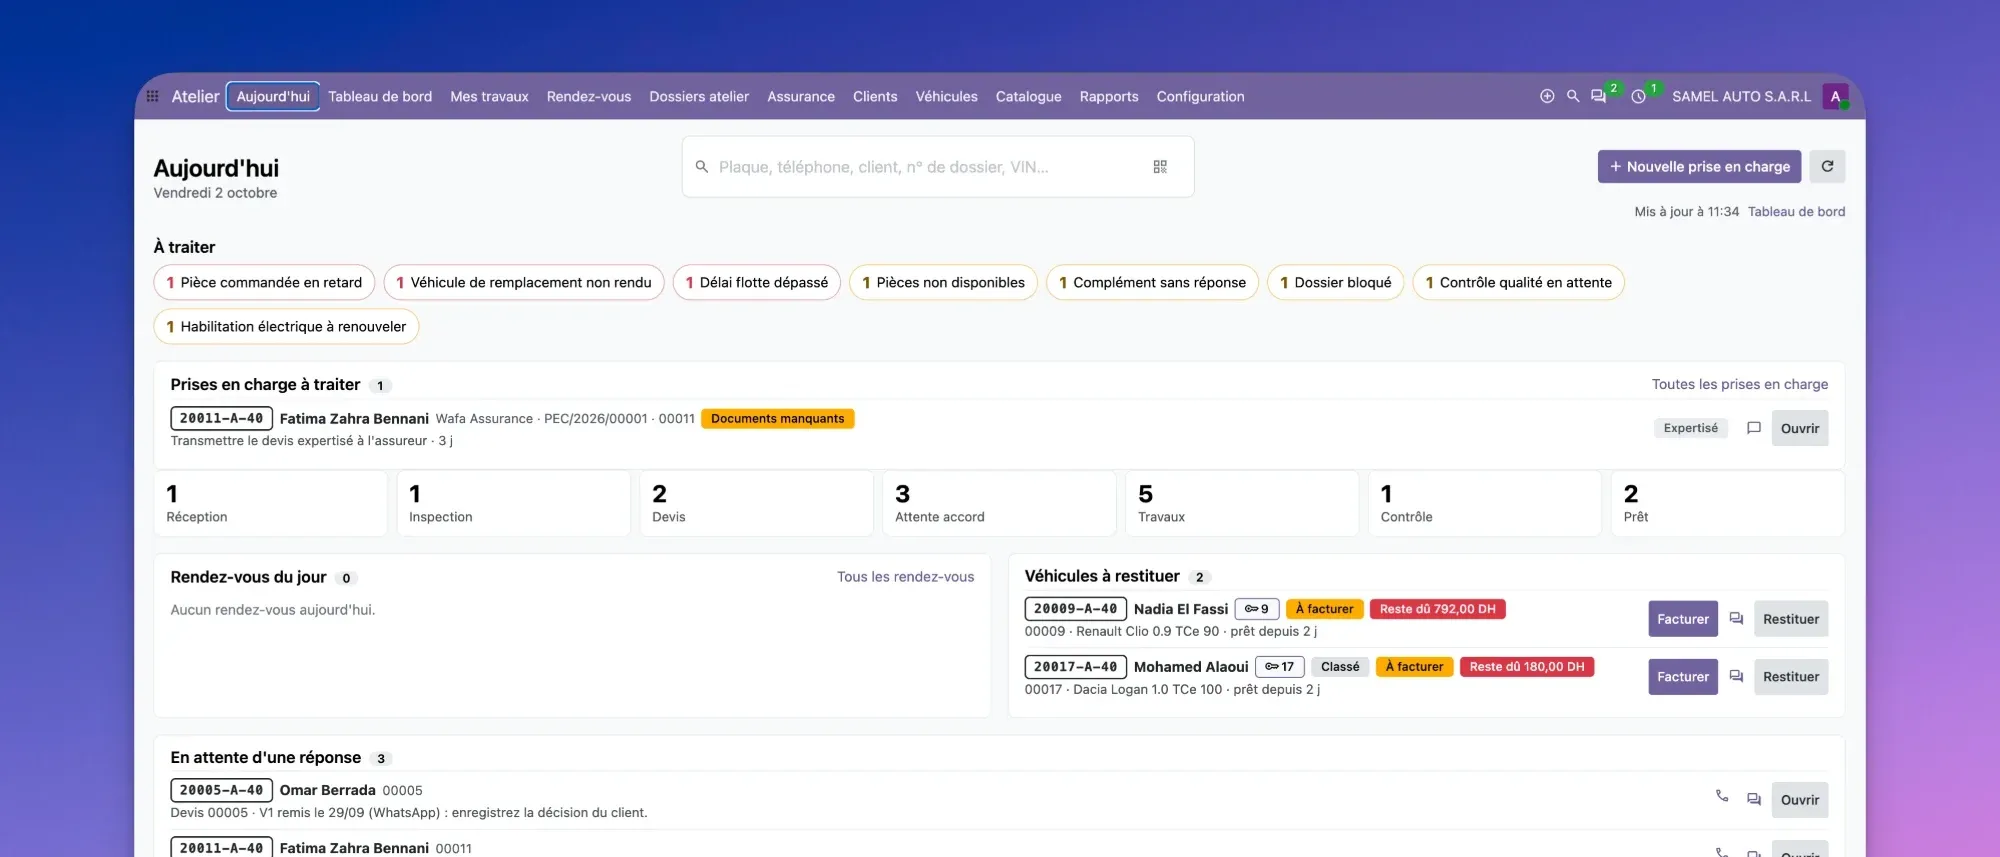
Task: Click Ouvrir for plate 20011-A-40 prise en charge
Action: tap(1800, 428)
